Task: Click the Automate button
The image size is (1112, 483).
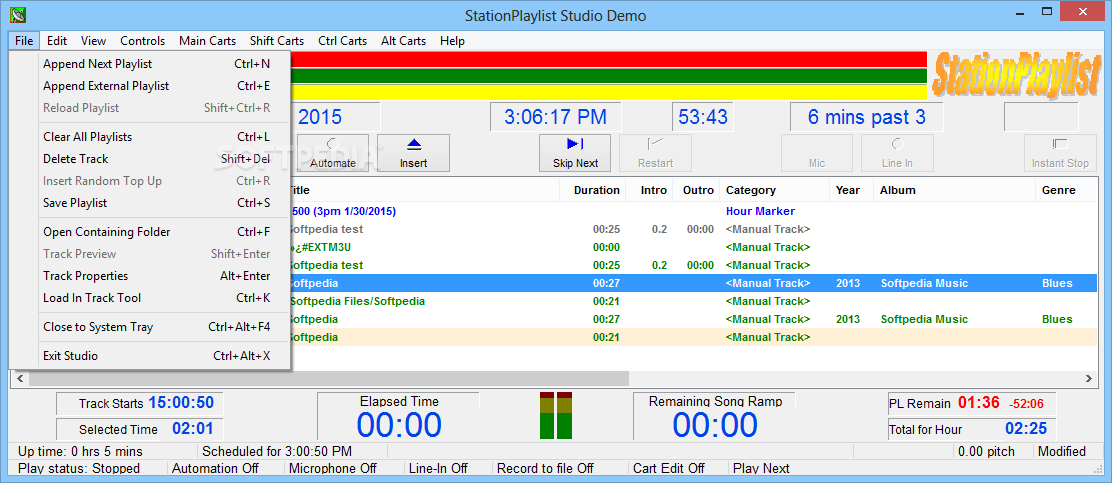Action: pos(332,153)
